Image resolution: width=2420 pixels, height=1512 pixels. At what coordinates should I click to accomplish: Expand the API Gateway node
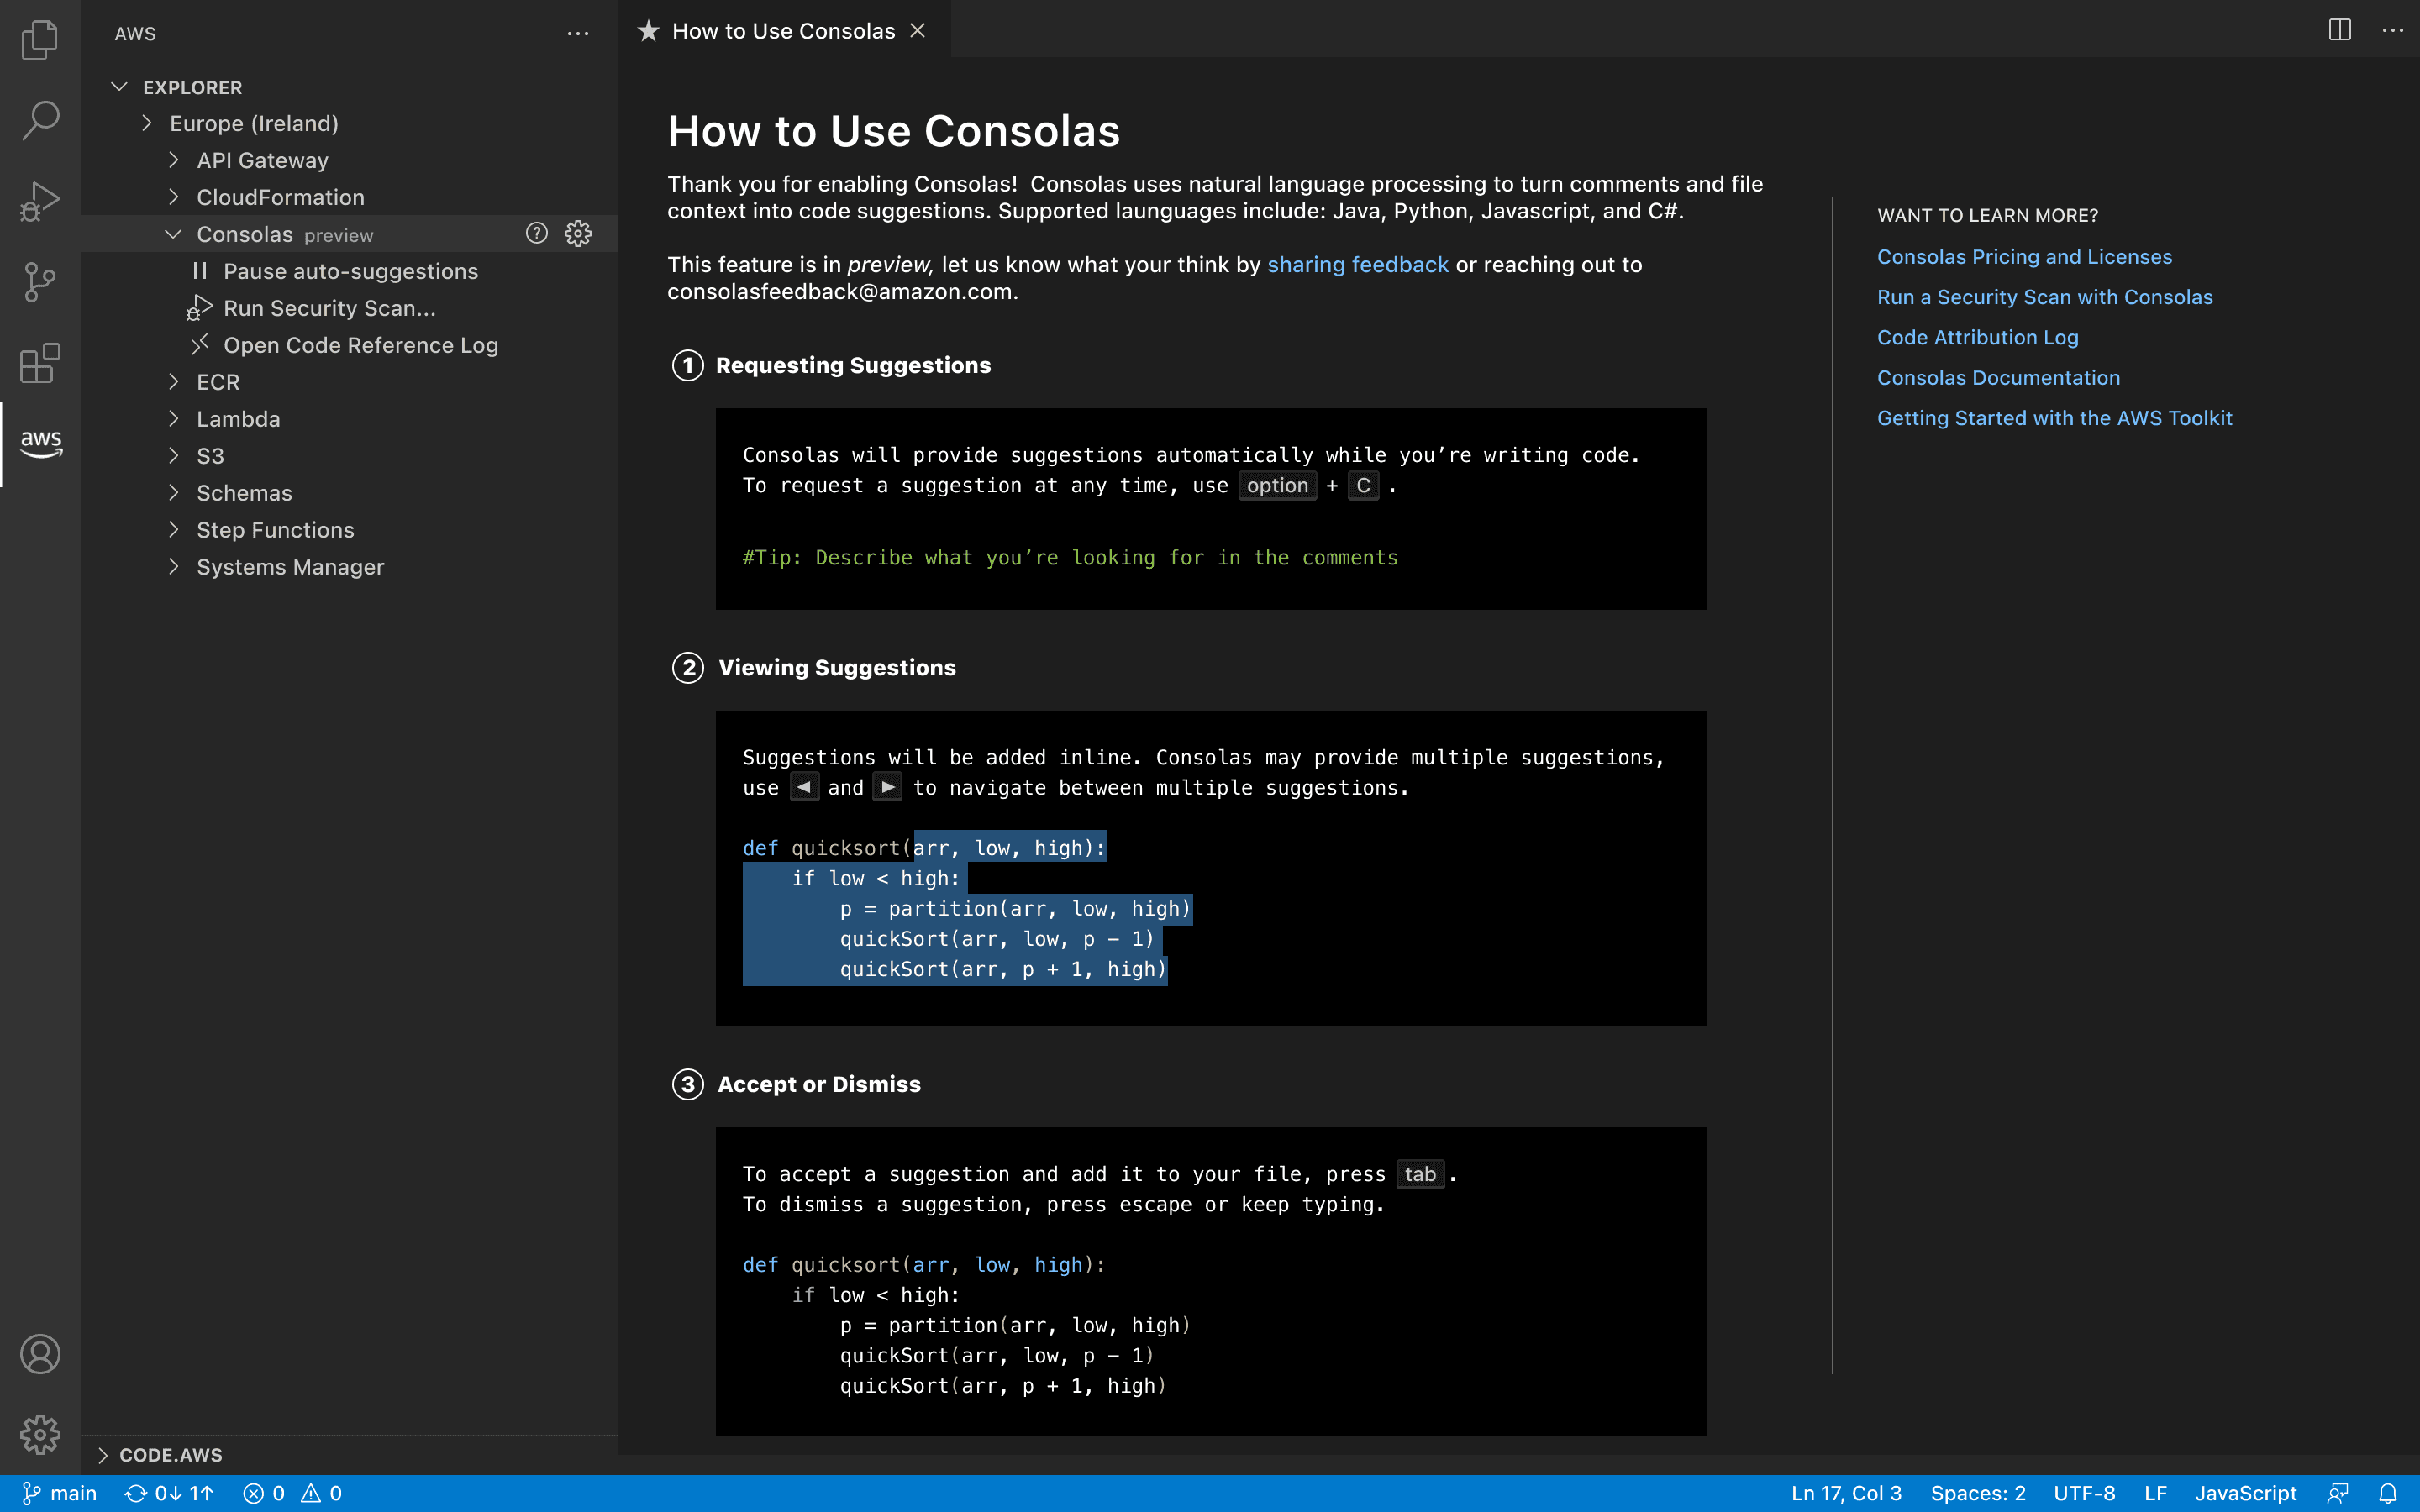tap(174, 160)
